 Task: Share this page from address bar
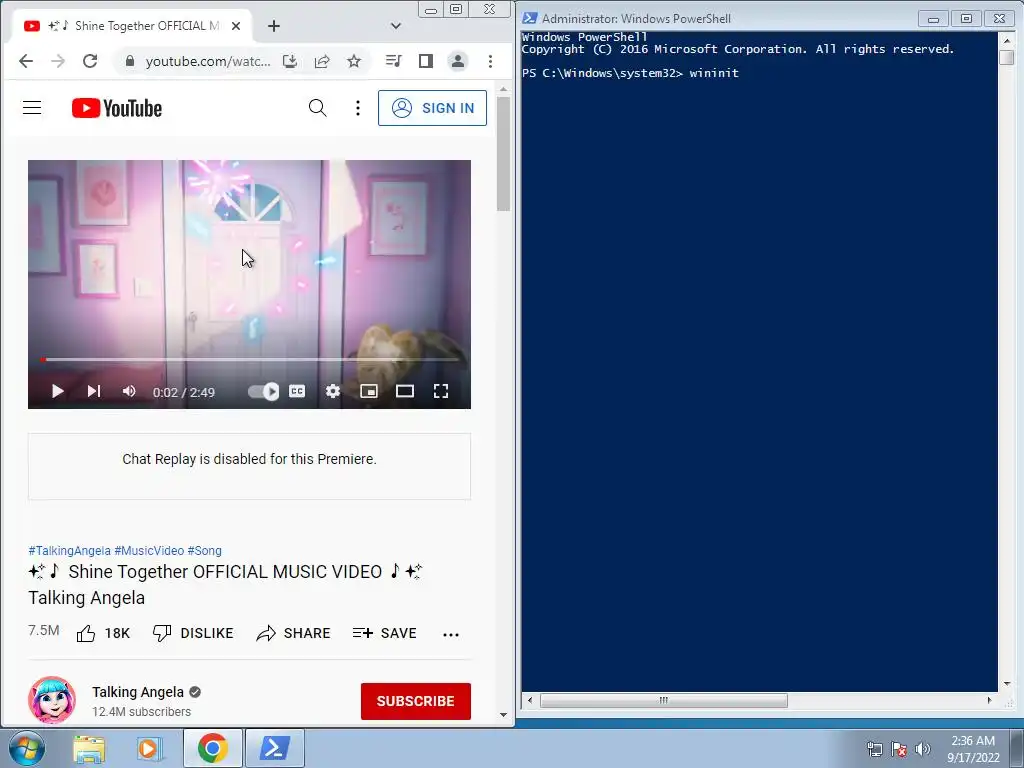coord(322,61)
